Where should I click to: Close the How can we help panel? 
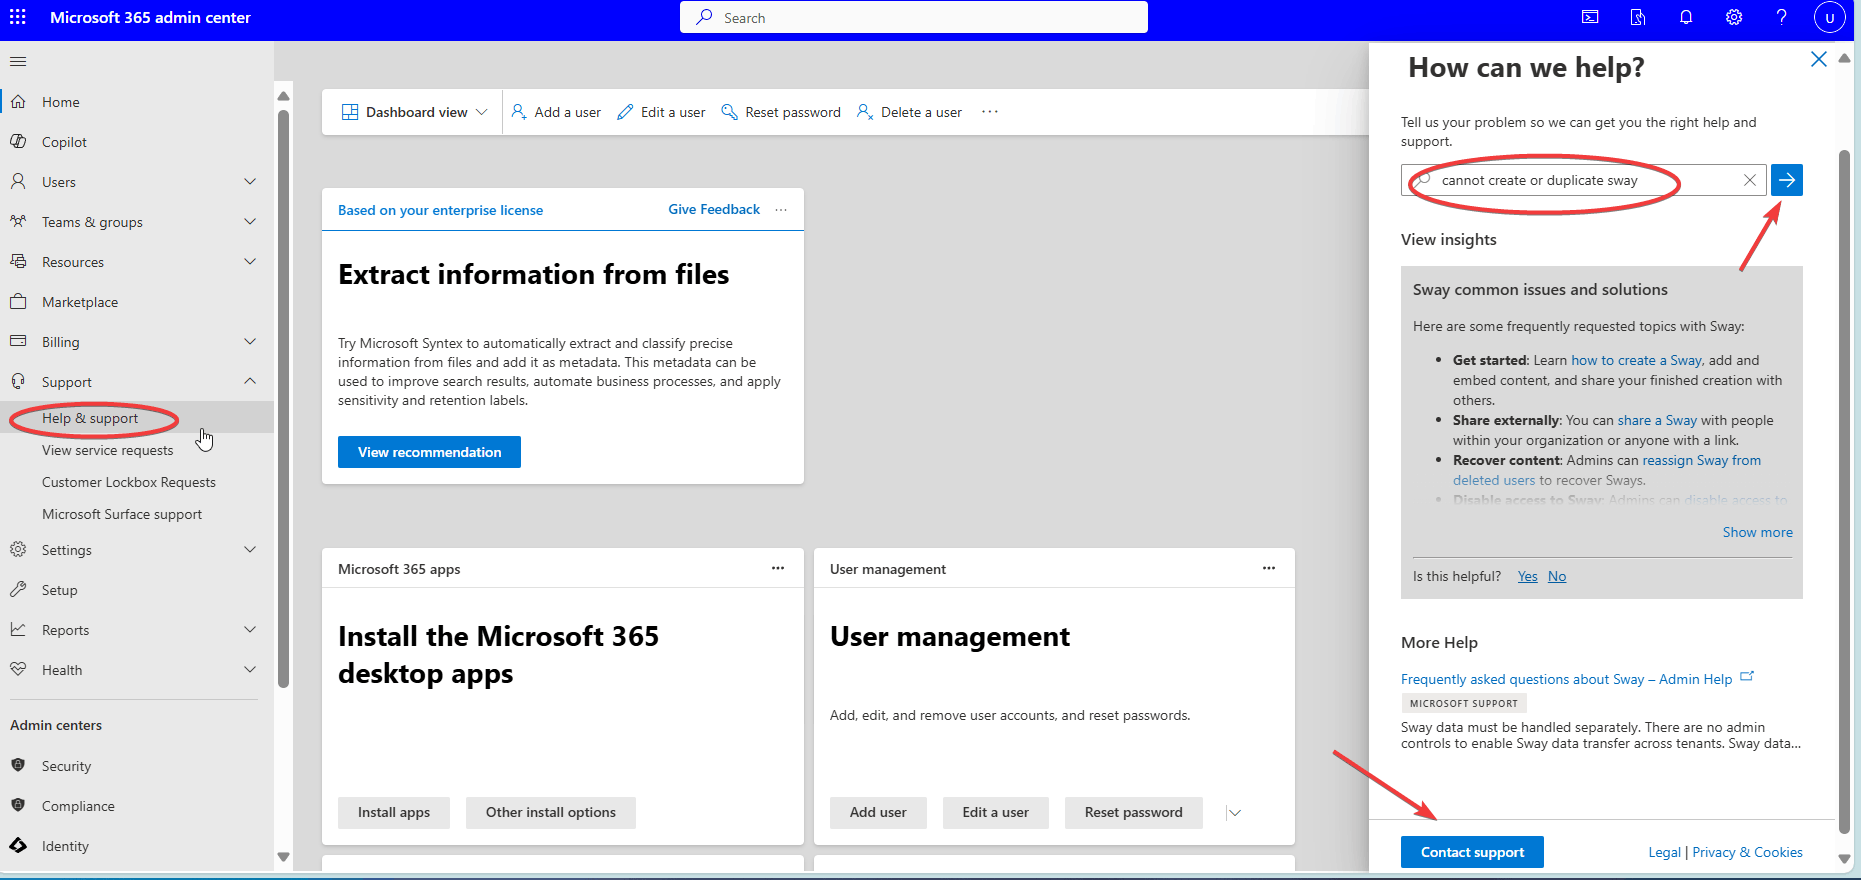pyautogui.click(x=1819, y=60)
